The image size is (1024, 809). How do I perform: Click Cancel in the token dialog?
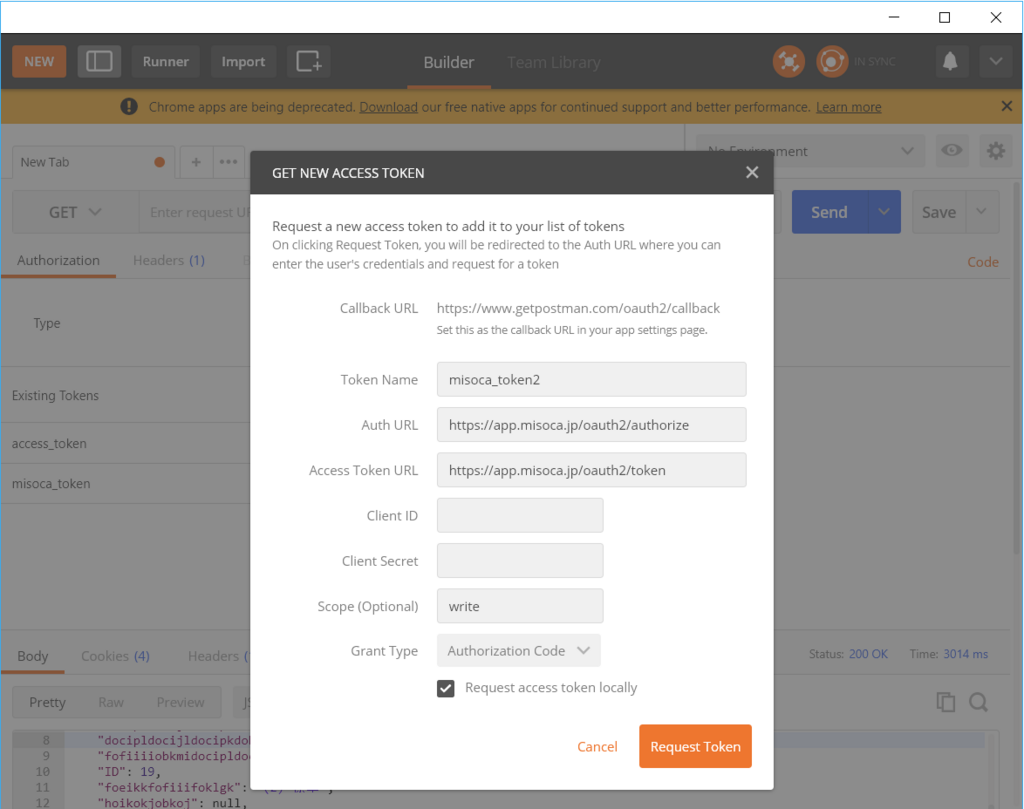(597, 746)
